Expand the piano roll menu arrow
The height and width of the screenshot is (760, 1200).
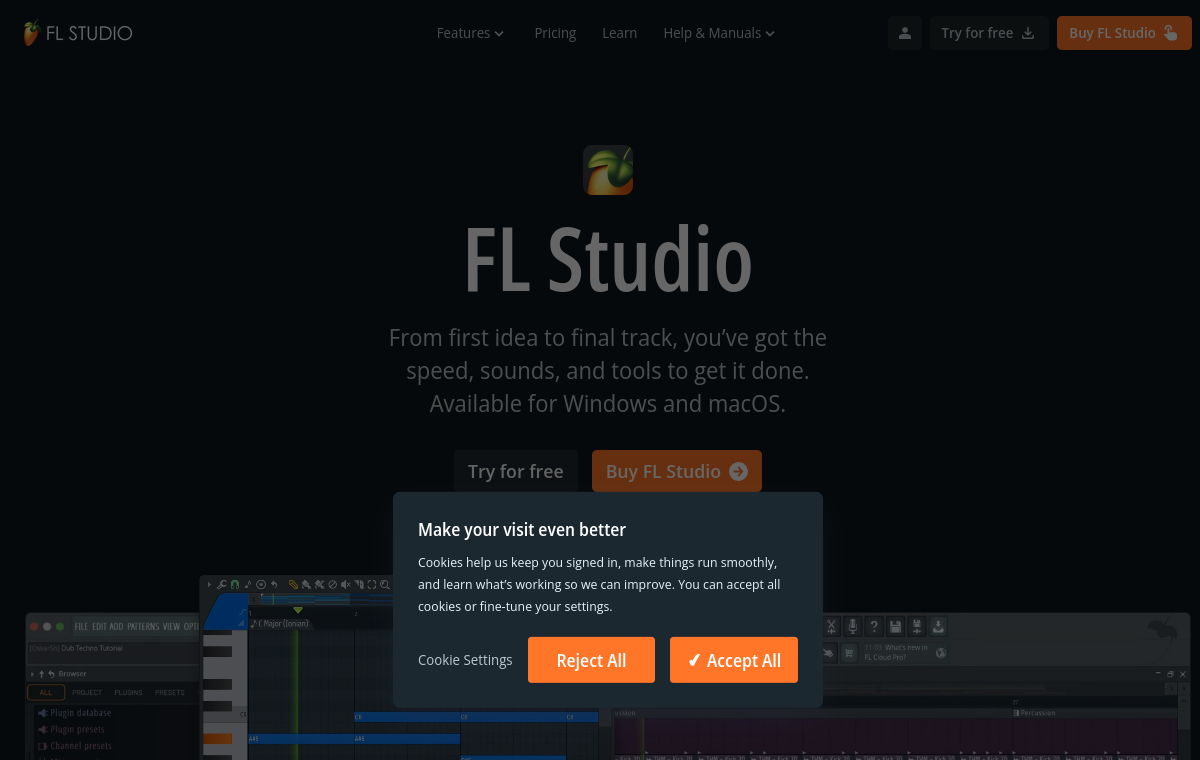pyautogui.click(x=209, y=585)
